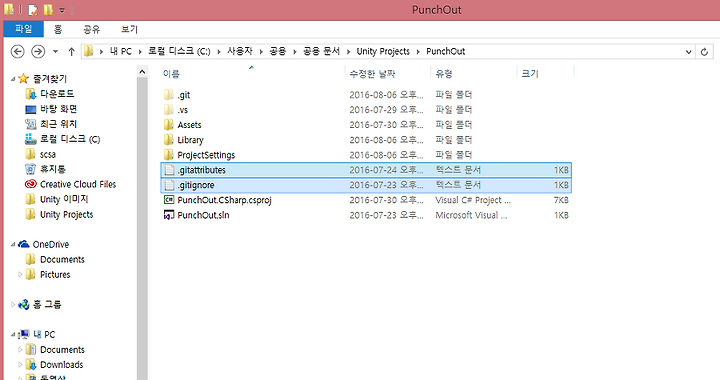The width and height of the screenshot is (720, 380).
Task: Open Unity Projects folder in favorites sidebar
Action: tap(66, 214)
